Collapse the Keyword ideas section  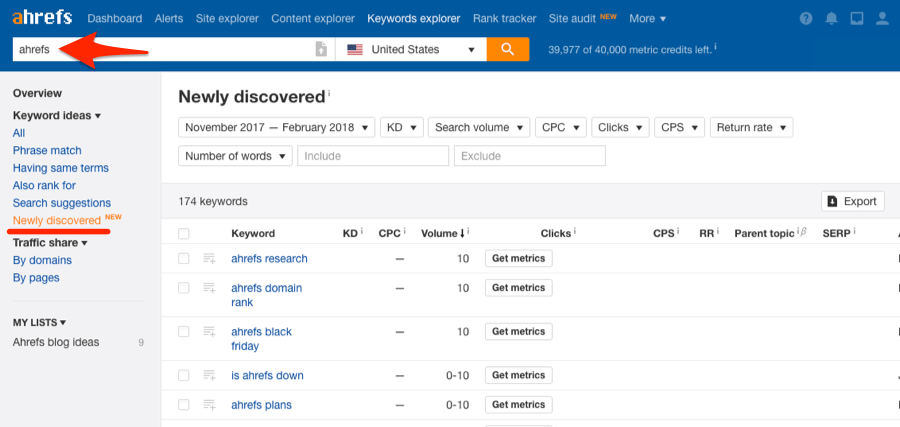click(x=57, y=116)
